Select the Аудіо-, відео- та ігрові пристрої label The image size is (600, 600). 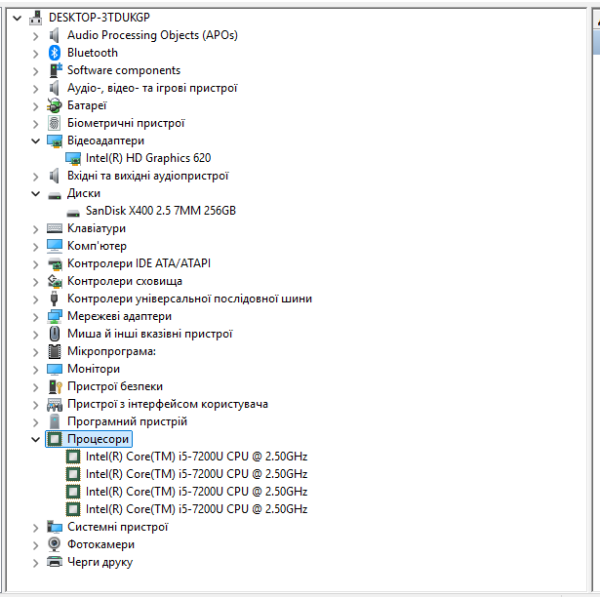click(152, 88)
